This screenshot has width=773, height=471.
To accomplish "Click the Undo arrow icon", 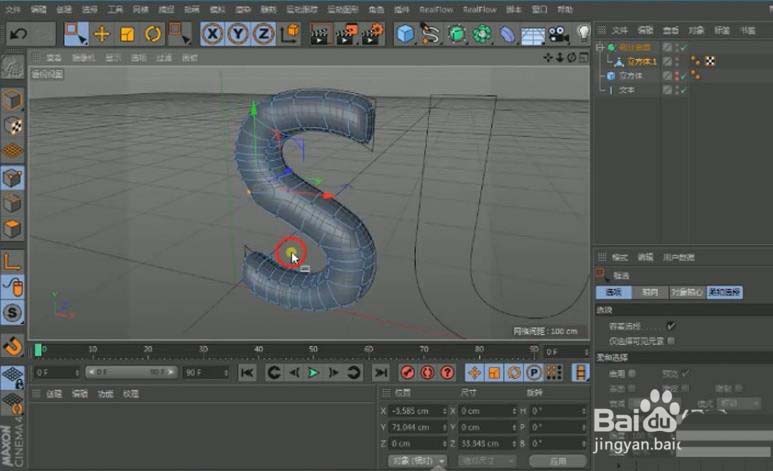I will pyautogui.click(x=17, y=34).
